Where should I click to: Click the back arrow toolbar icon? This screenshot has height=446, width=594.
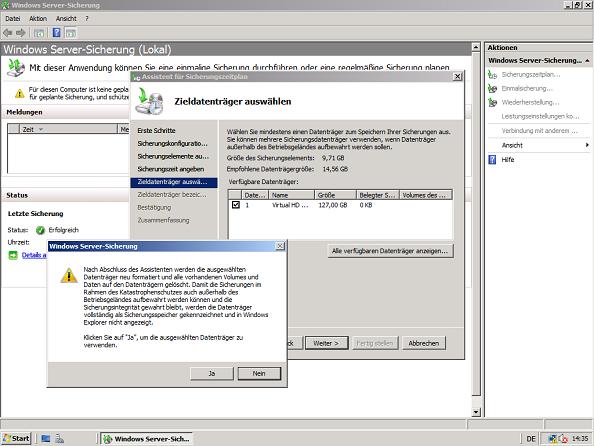point(8,33)
